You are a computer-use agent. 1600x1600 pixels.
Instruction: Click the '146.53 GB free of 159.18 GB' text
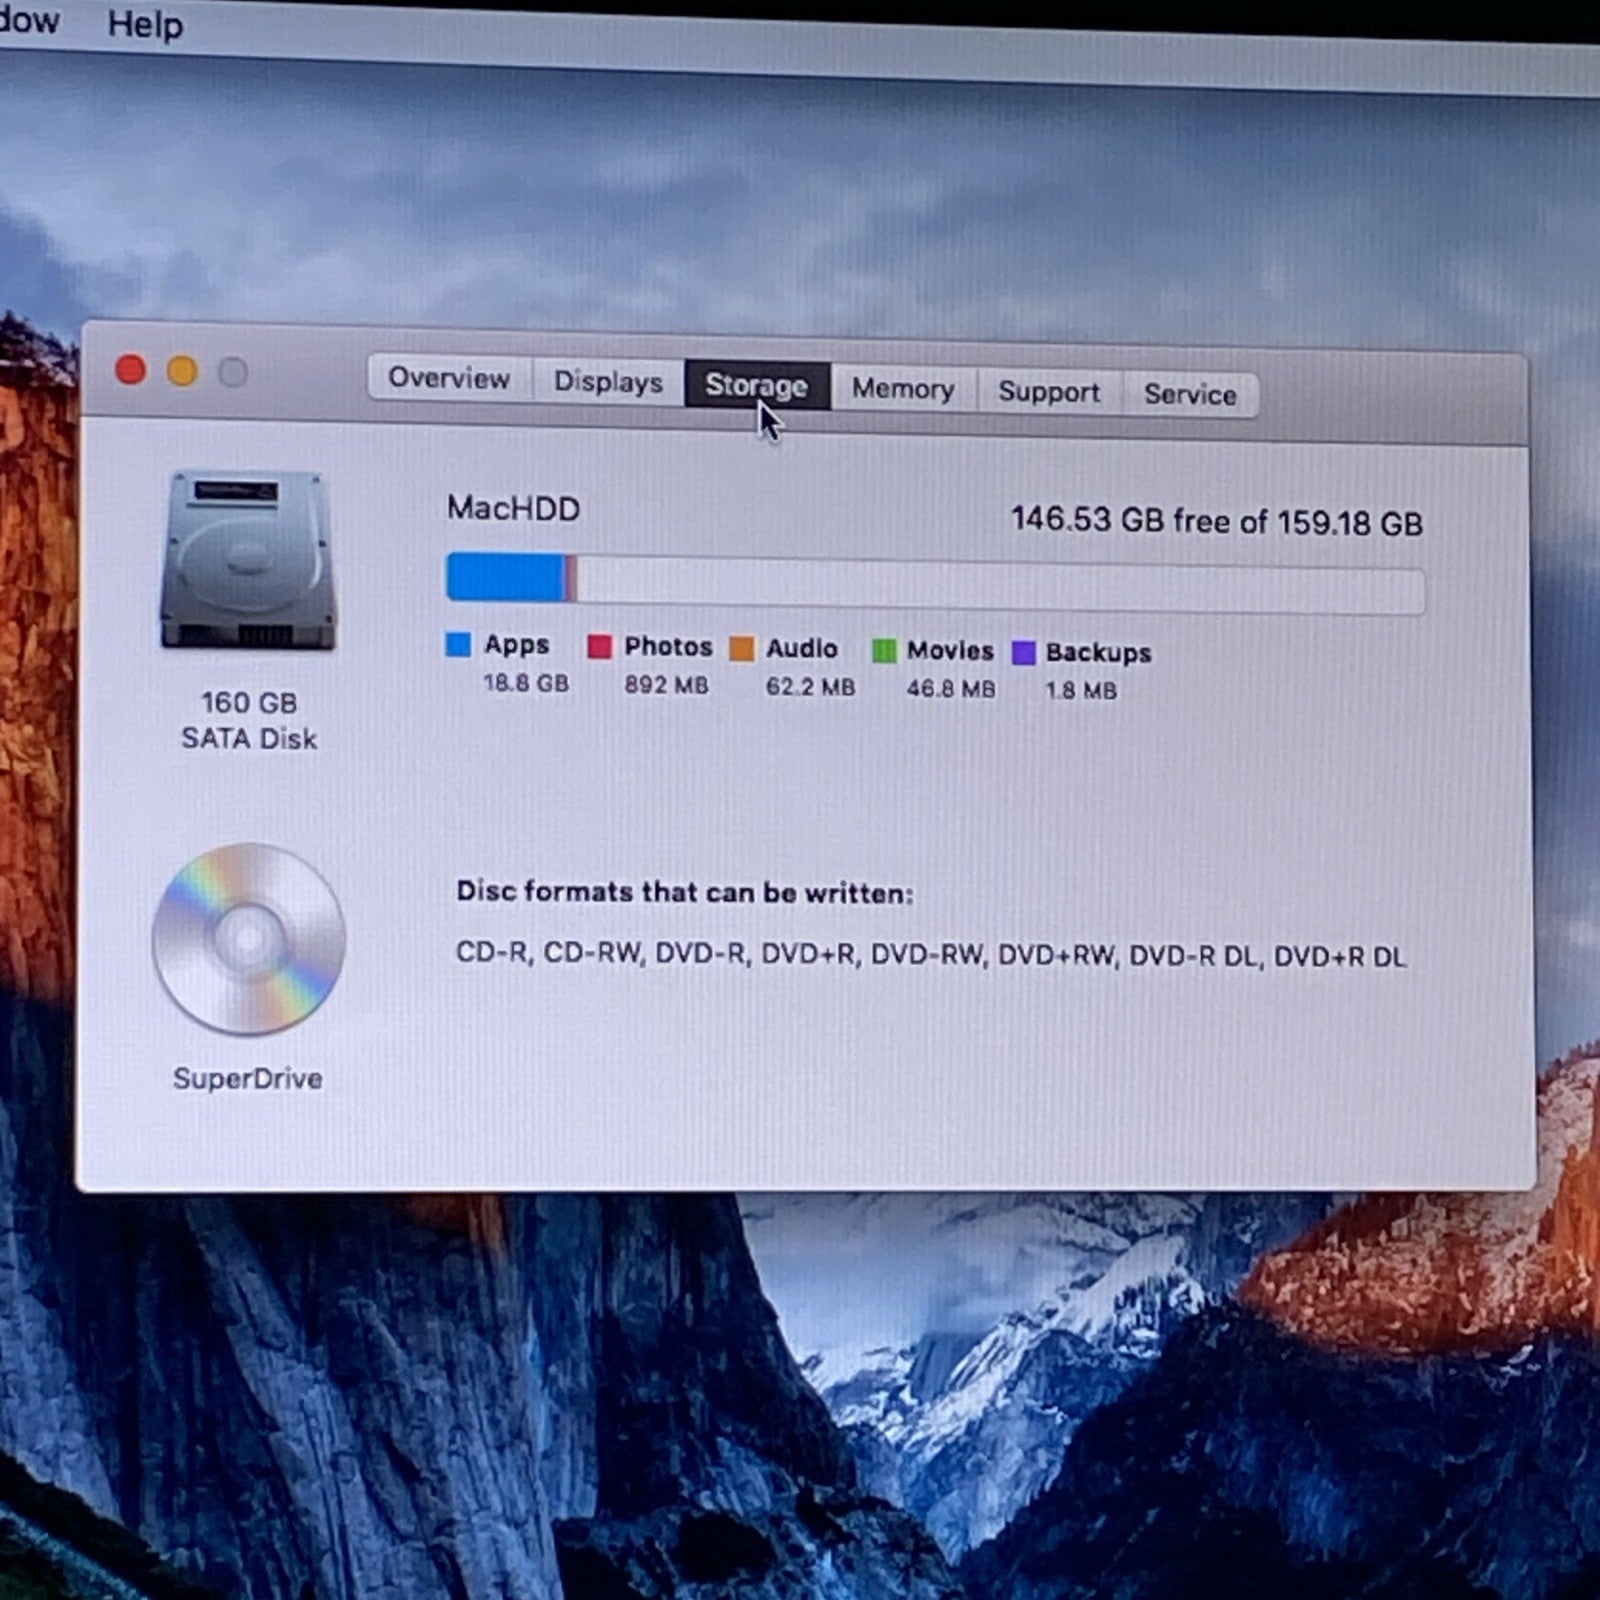[1216, 521]
